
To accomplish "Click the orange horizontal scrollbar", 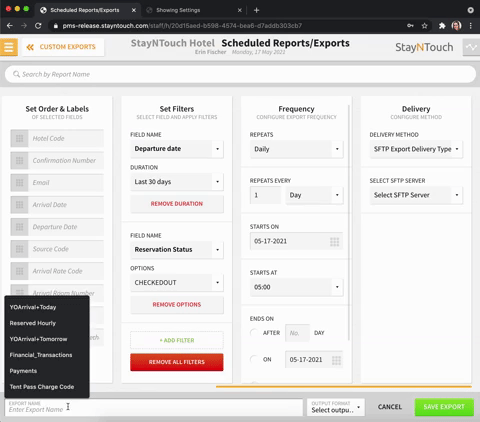I will pyautogui.click(x=344, y=387).
